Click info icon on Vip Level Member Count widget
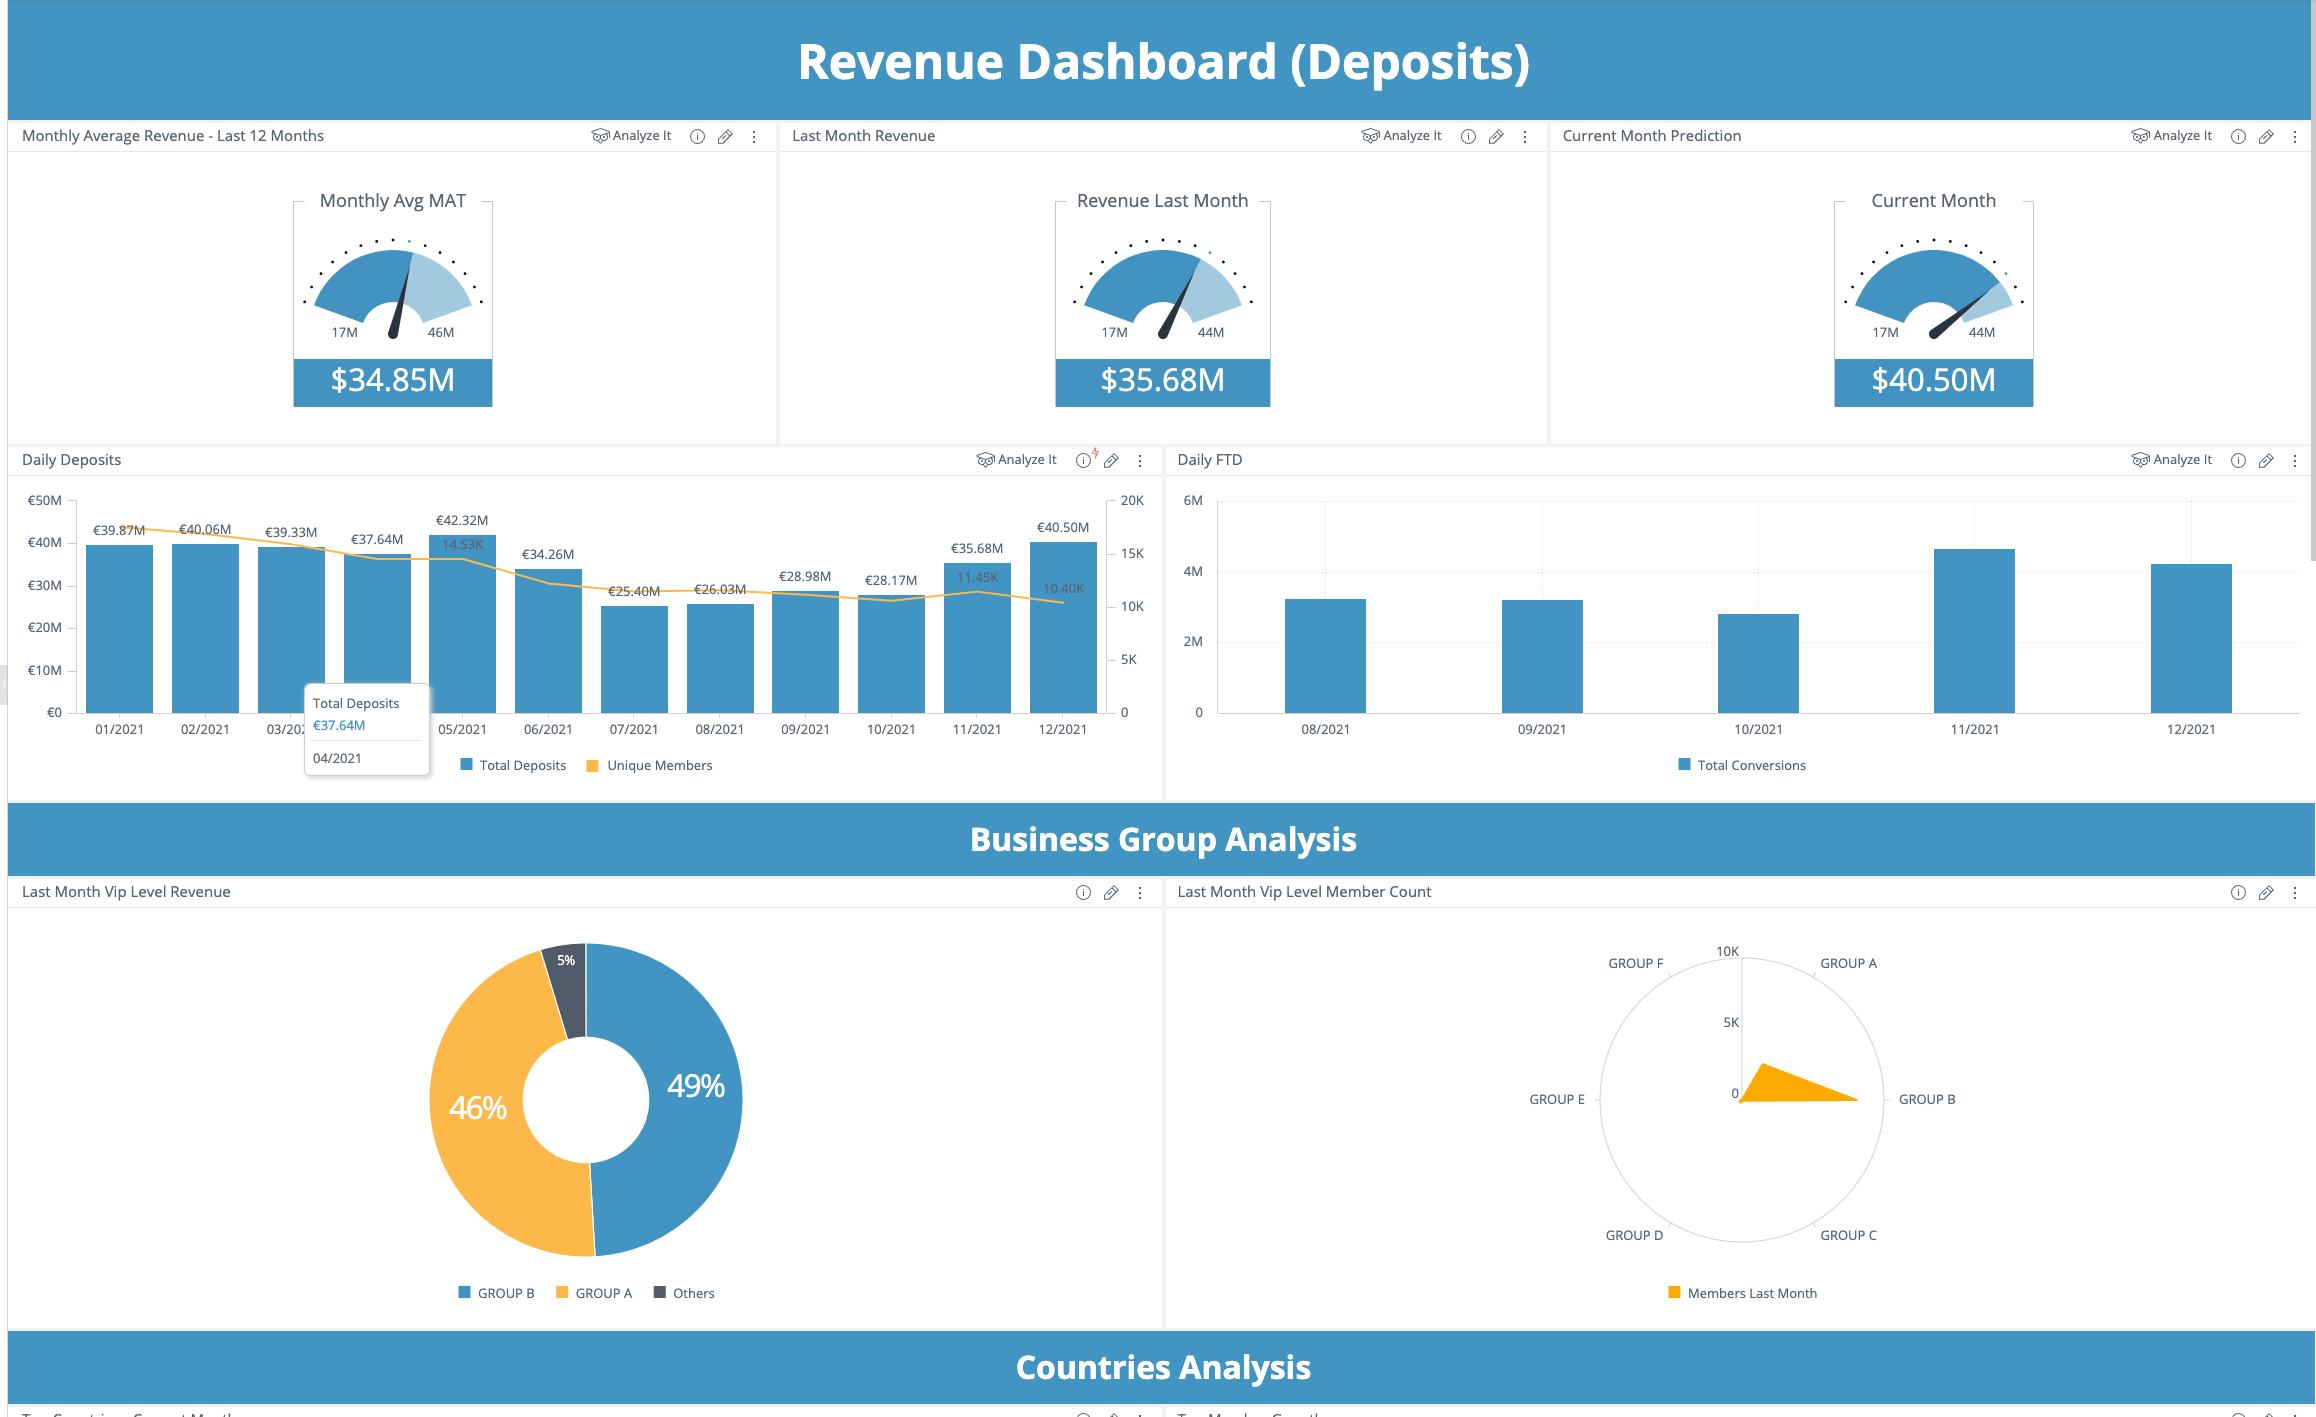 [x=2238, y=892]
